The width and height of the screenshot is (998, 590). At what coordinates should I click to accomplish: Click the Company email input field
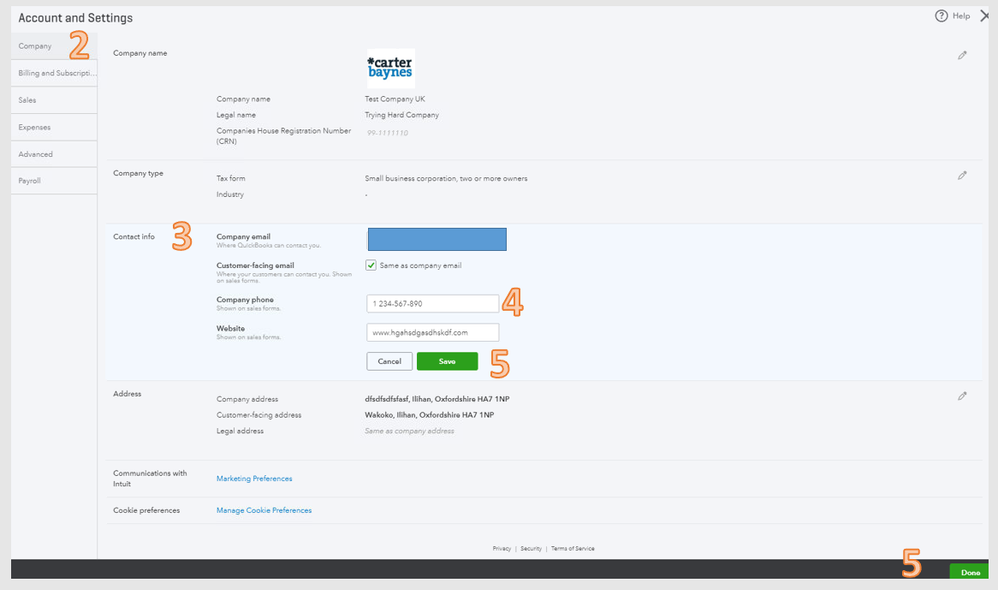tap(437, 239)
